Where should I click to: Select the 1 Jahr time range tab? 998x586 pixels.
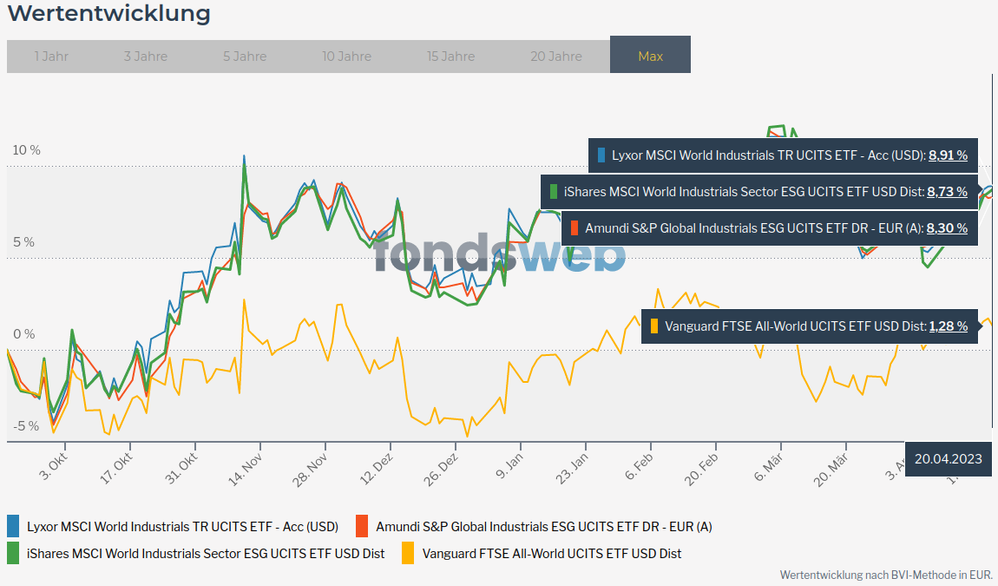(51, 56)
